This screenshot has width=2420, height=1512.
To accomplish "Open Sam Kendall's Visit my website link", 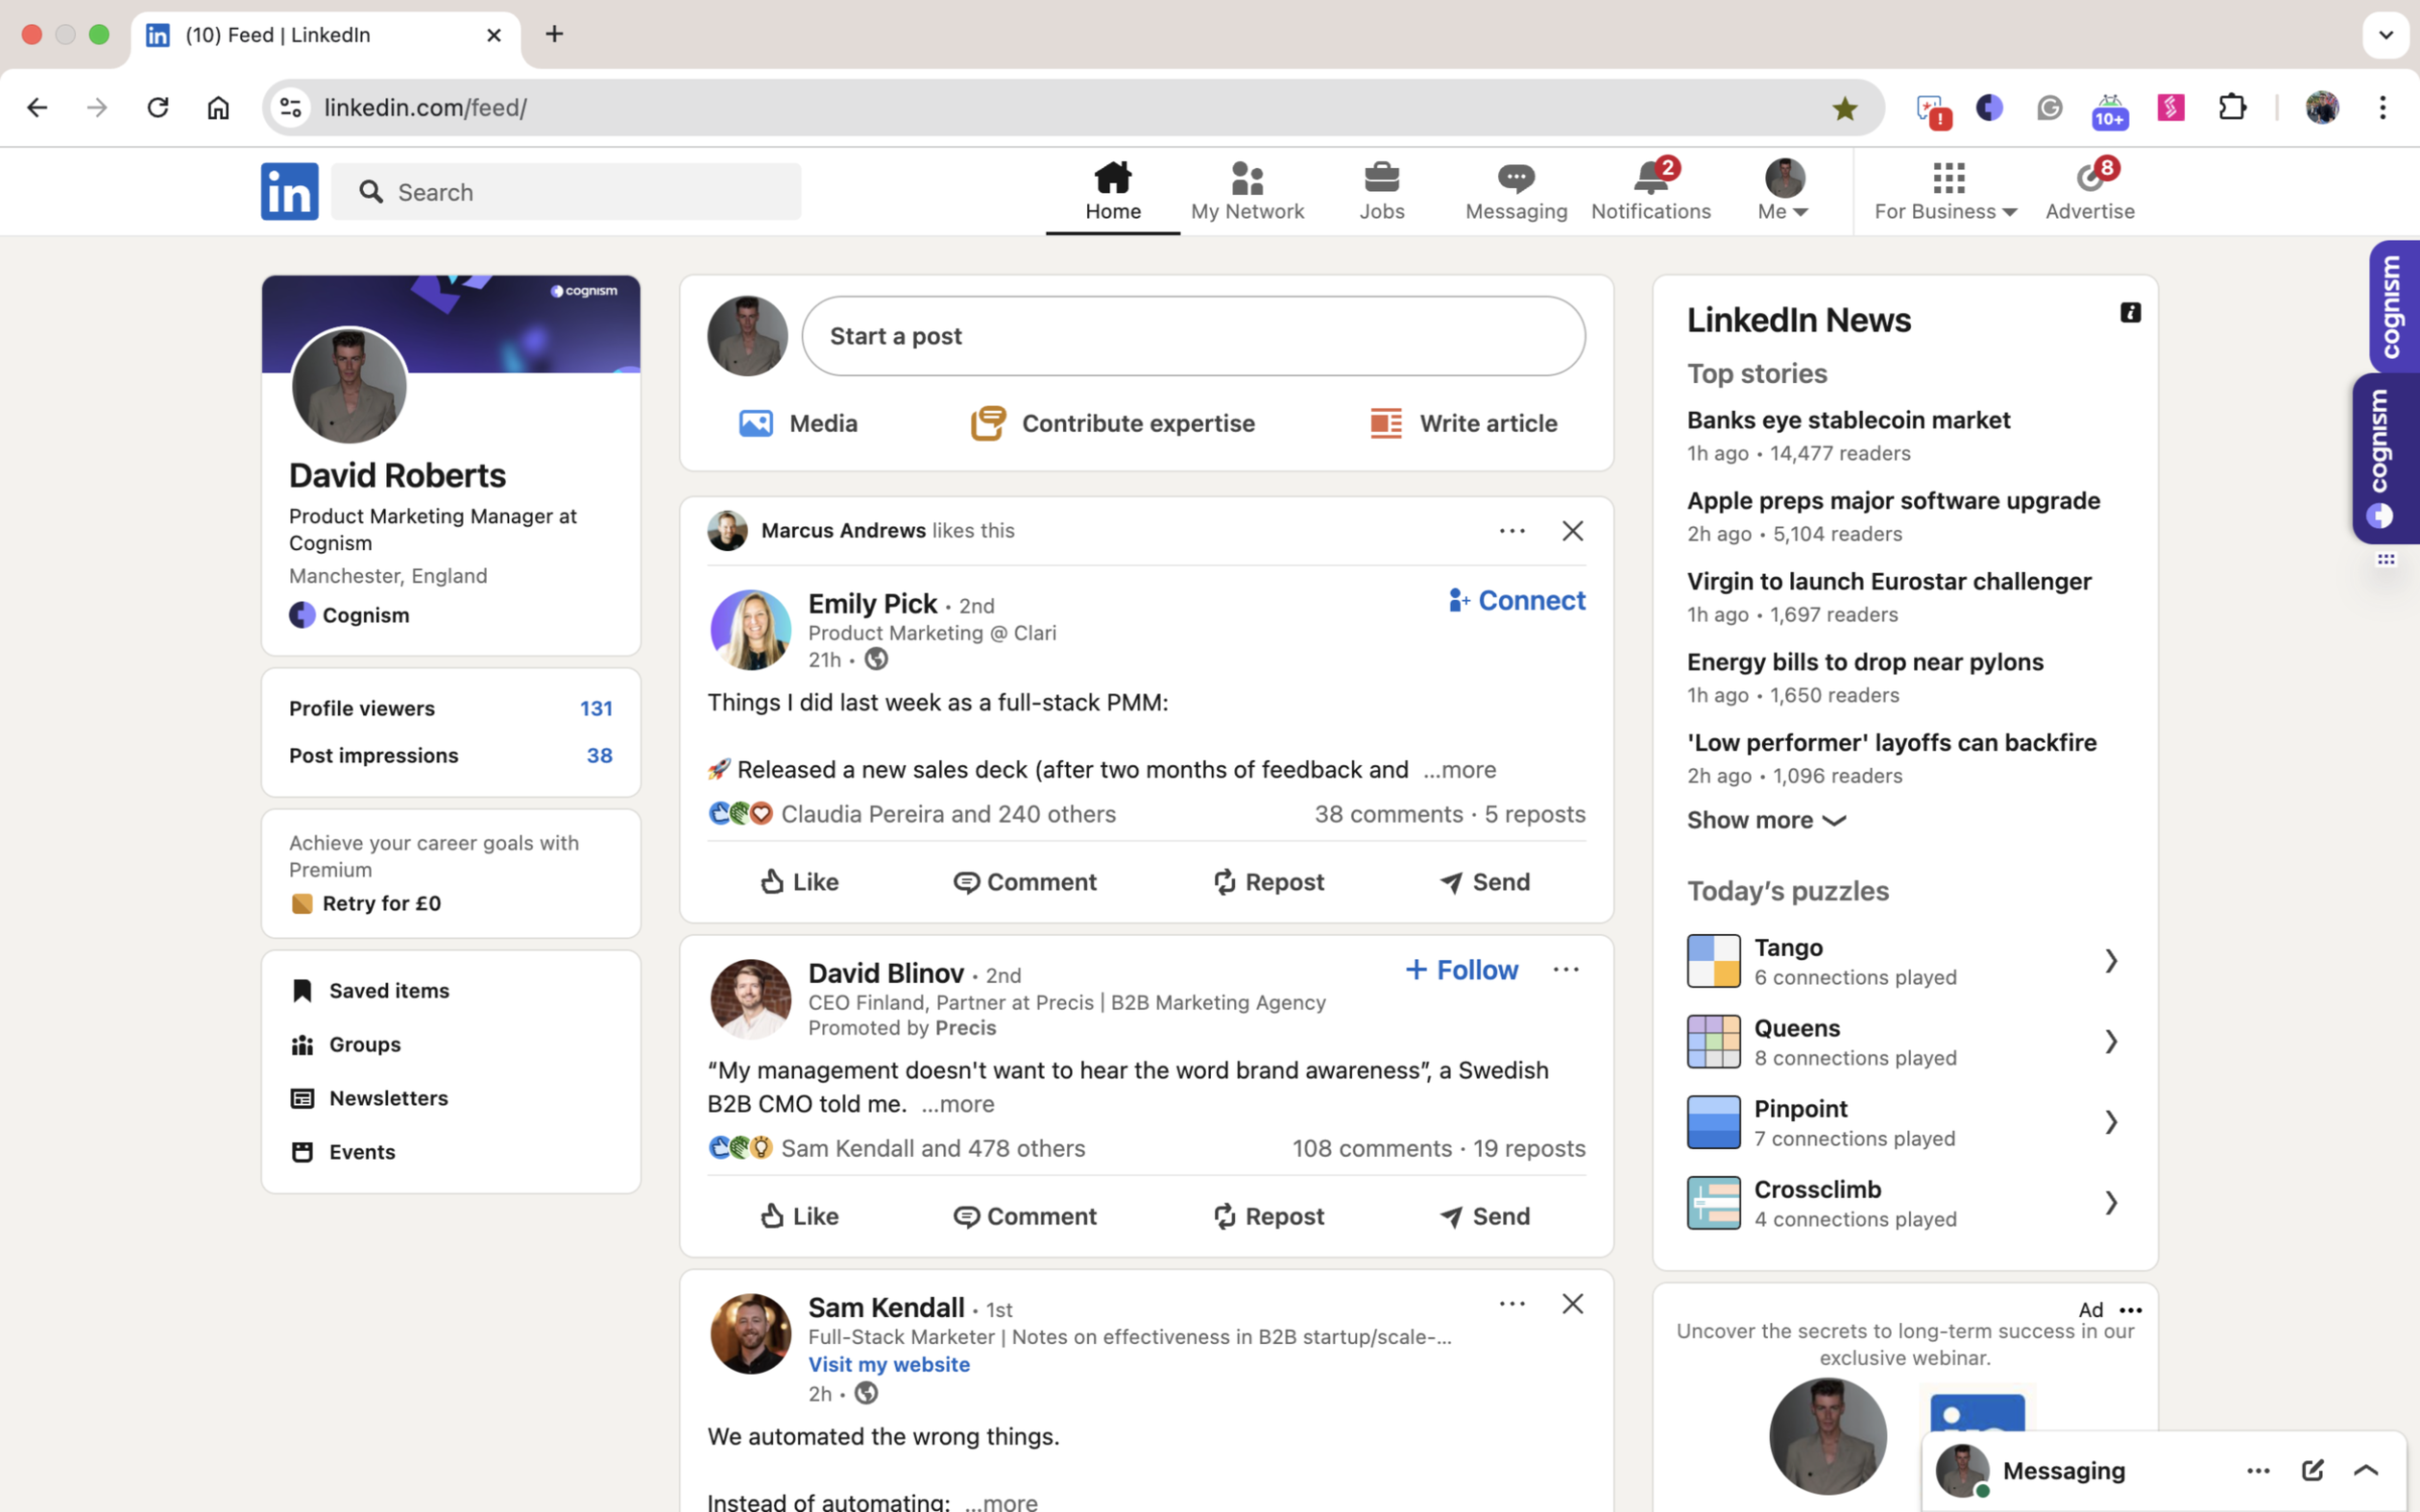I will 888,1364.
